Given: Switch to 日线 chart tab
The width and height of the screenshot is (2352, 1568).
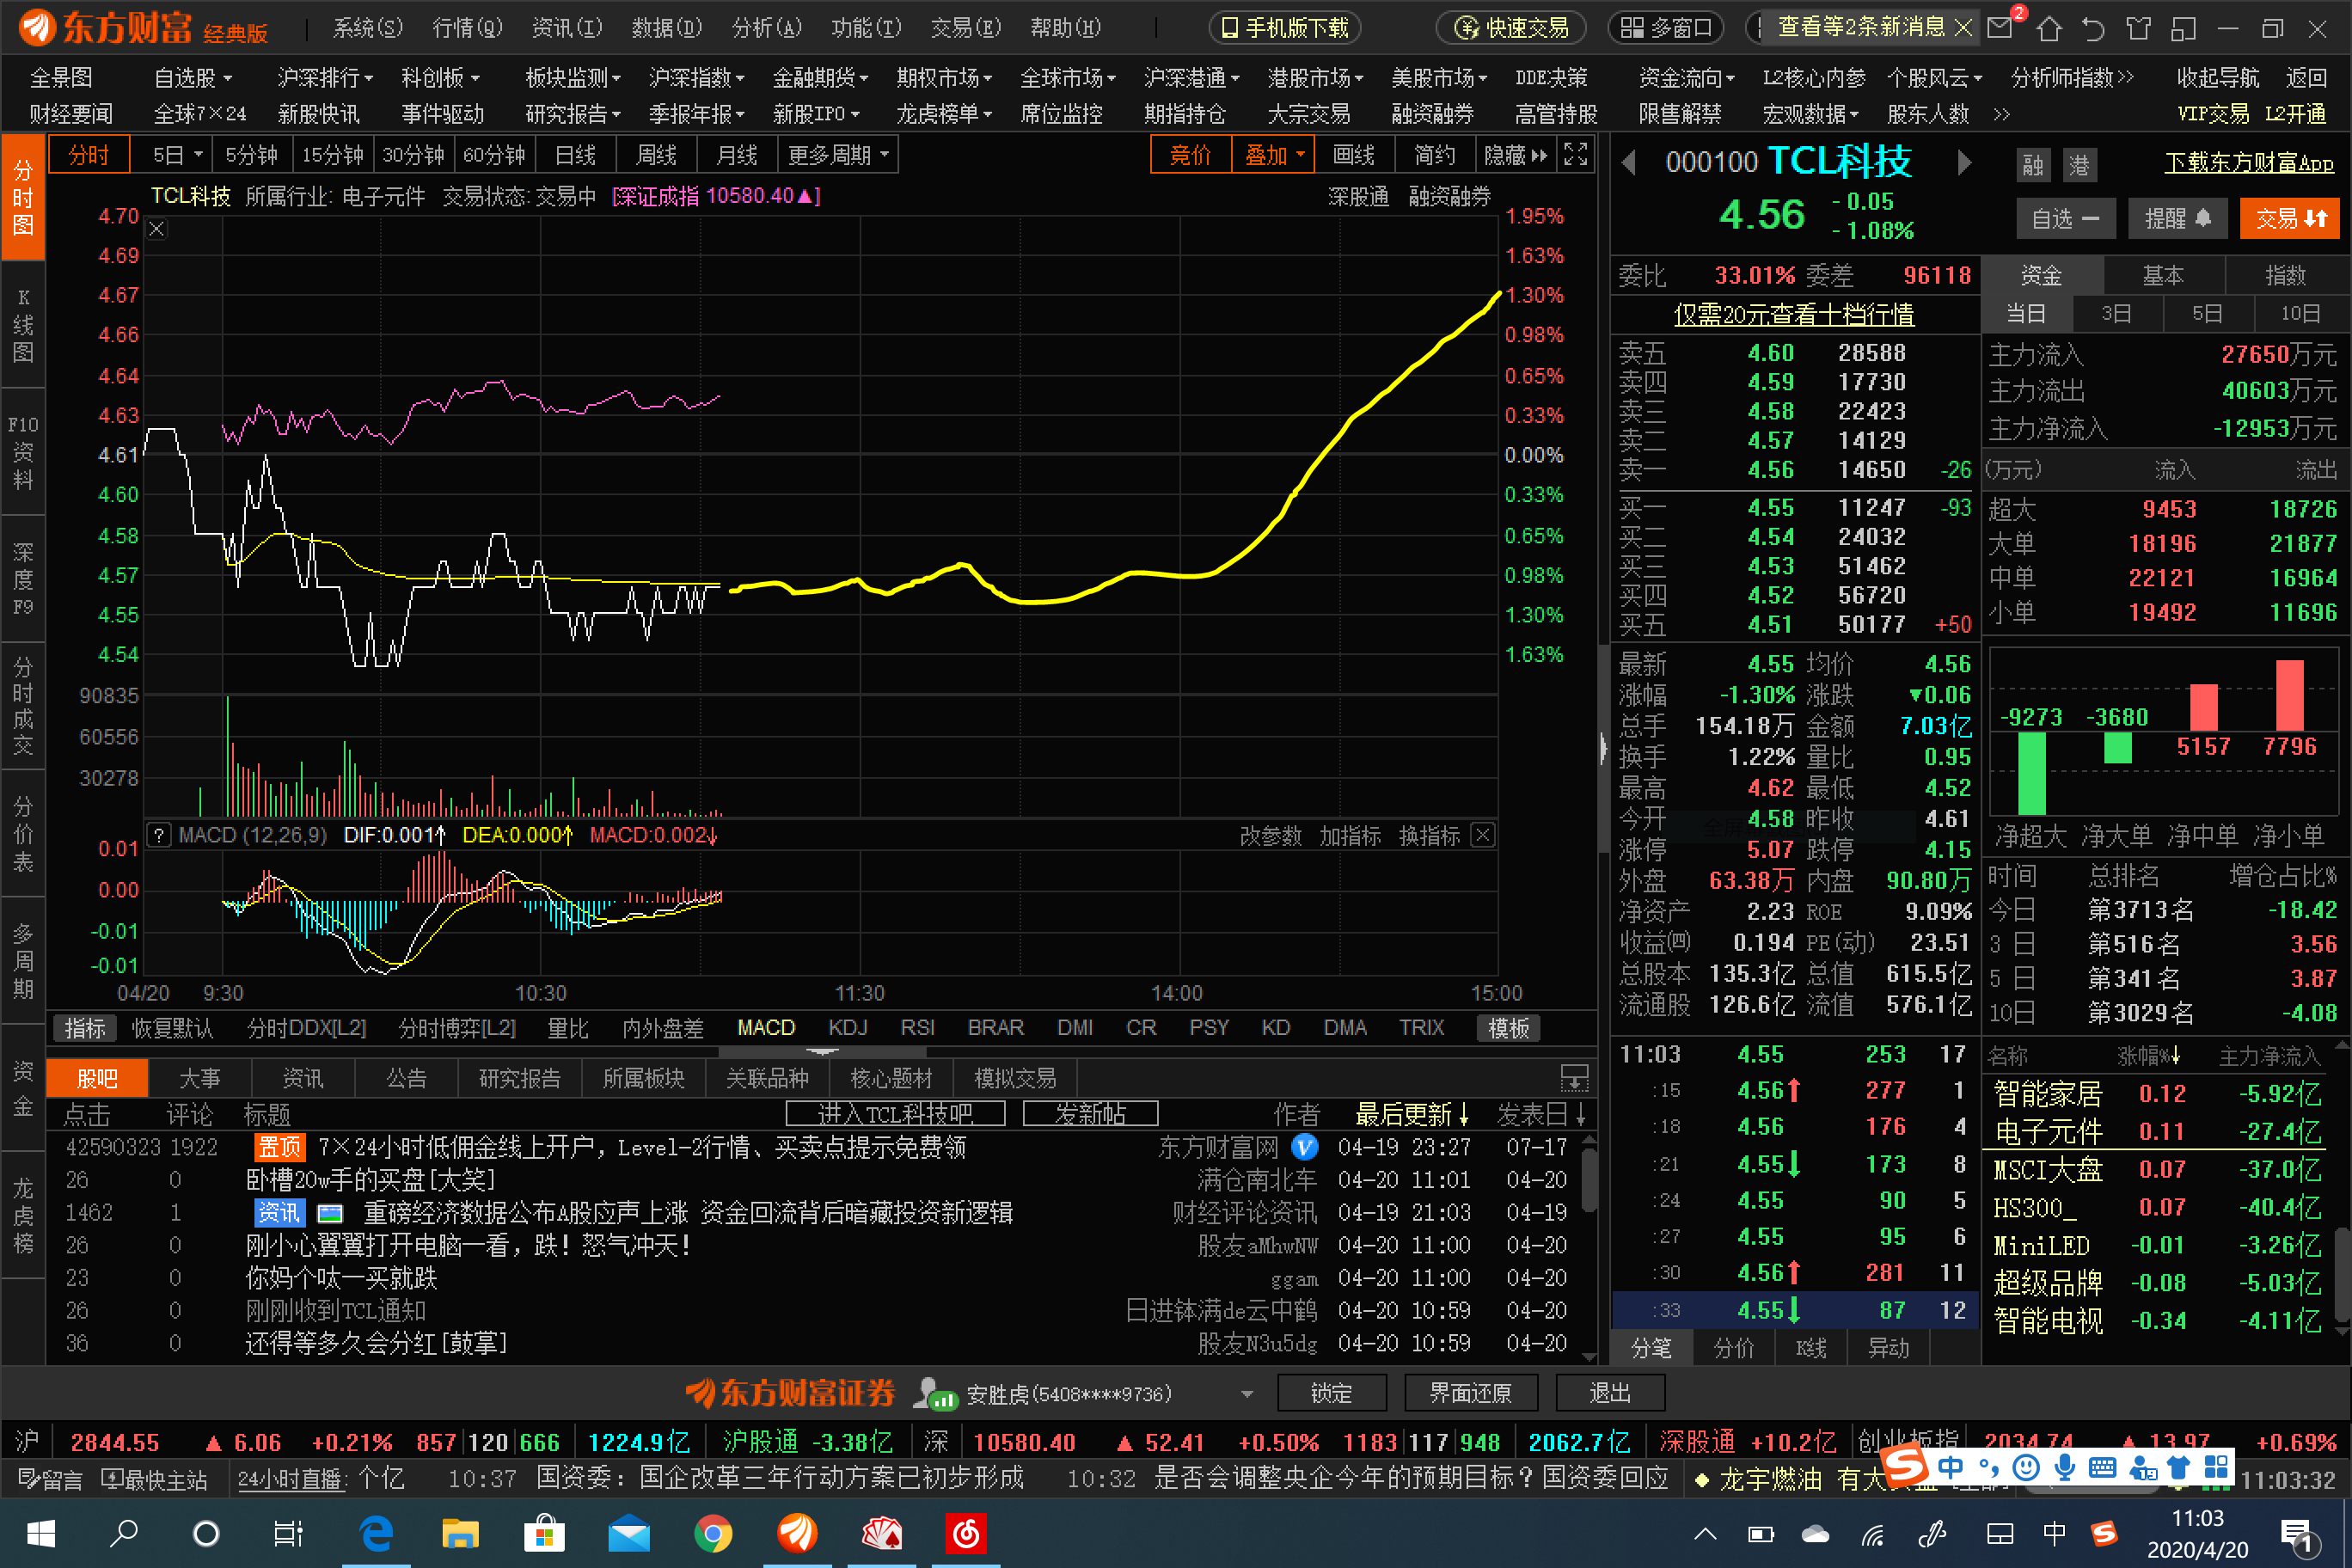Looking at the screenshot, I should [x=575, y=155].
